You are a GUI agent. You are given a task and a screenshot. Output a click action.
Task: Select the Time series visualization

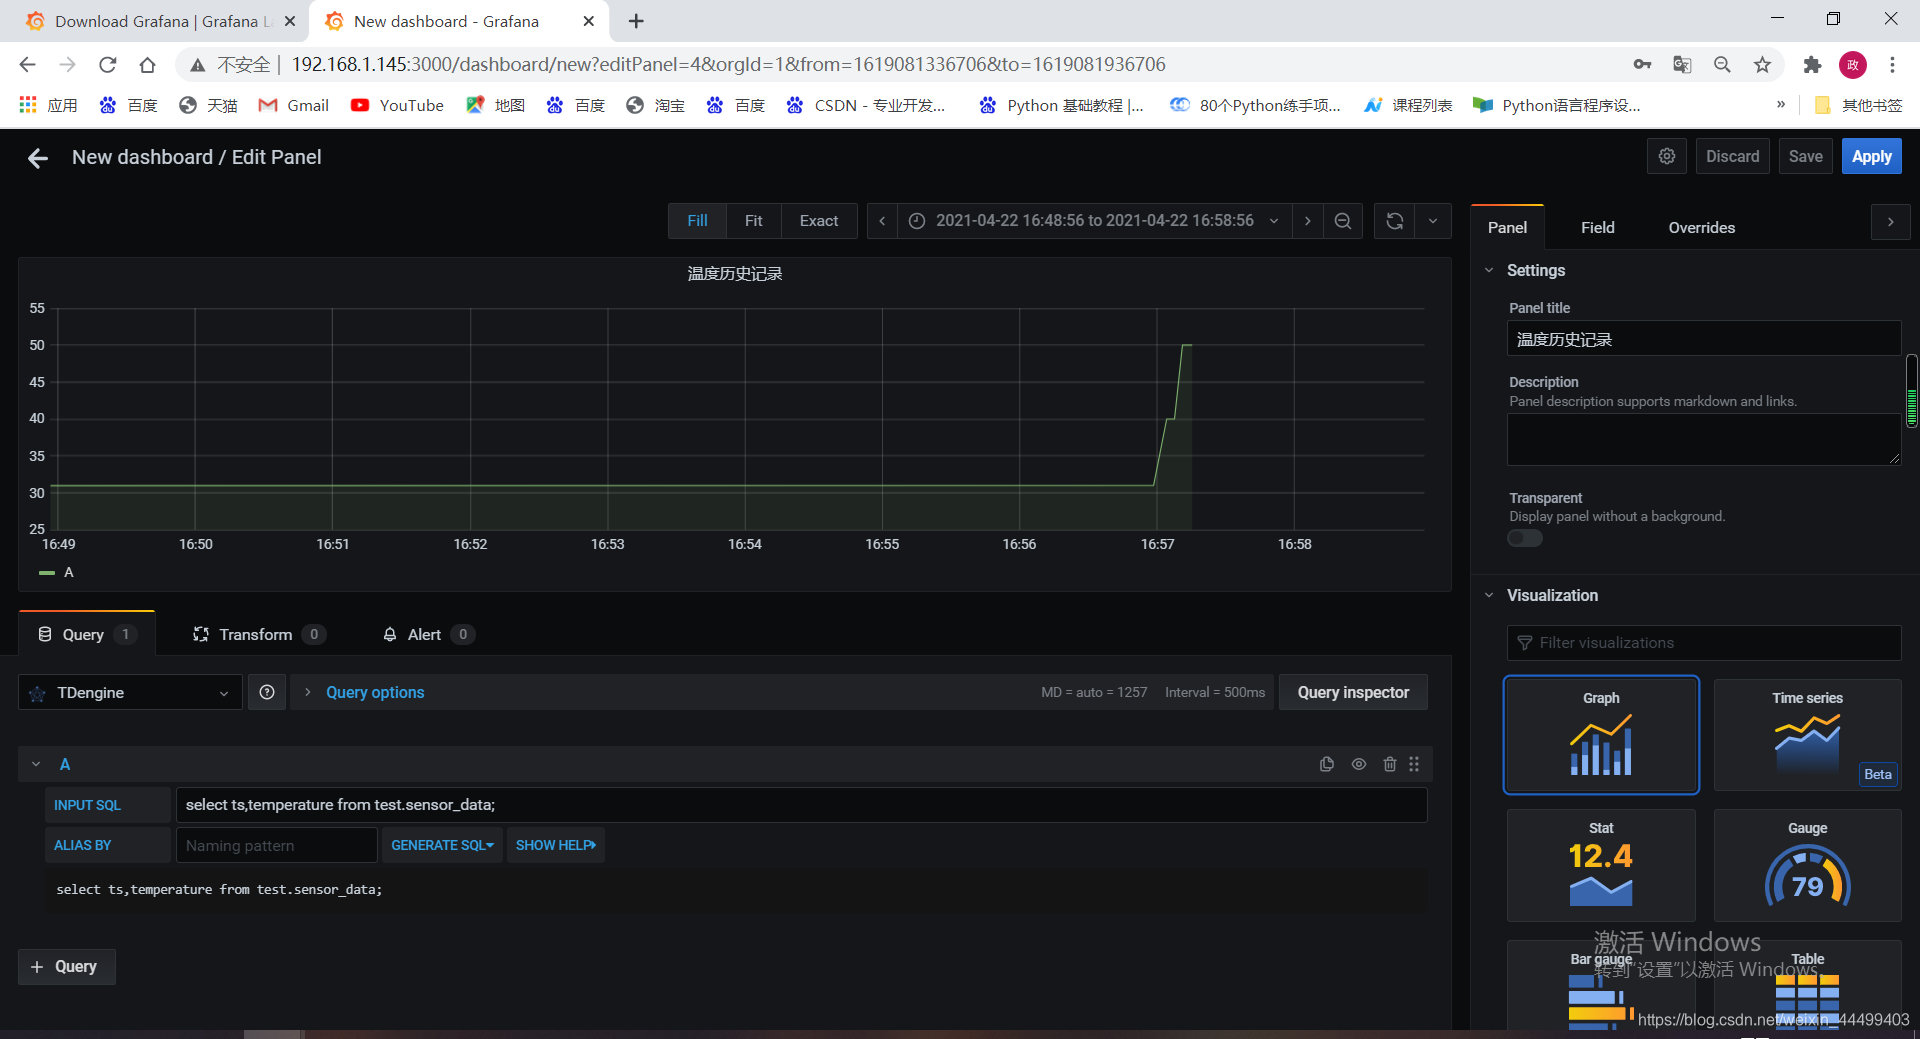[x=1807, y=735]
